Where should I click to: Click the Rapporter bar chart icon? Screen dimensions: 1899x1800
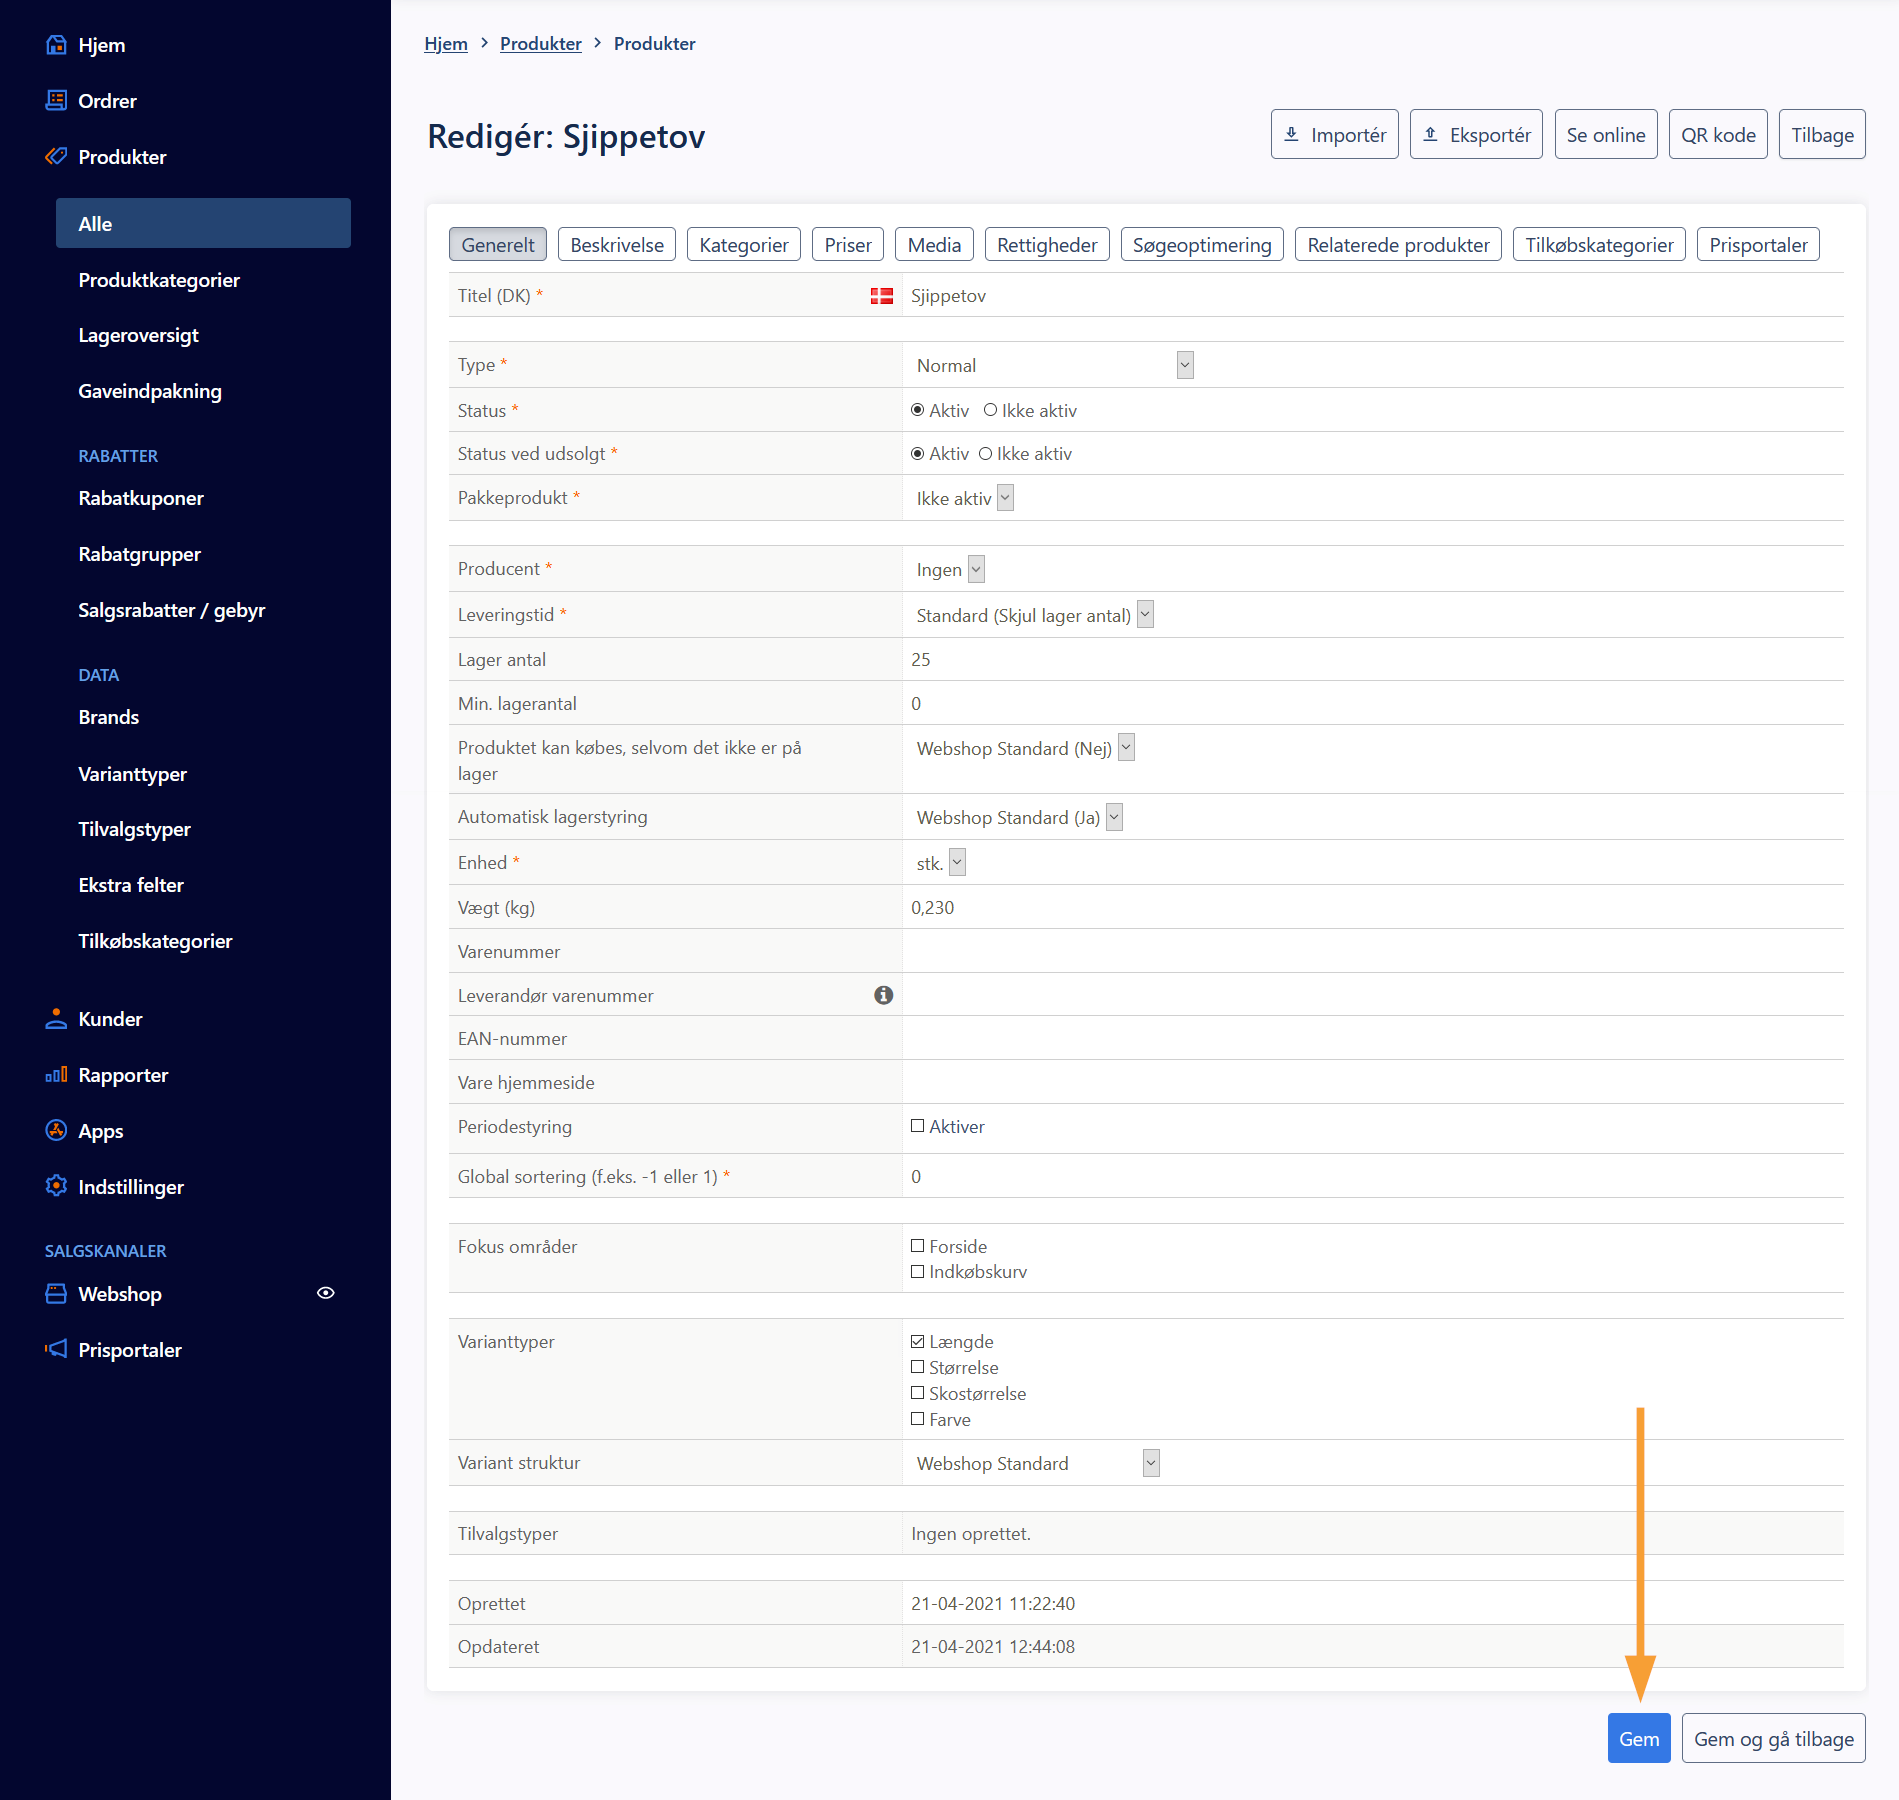point(56,1075)
